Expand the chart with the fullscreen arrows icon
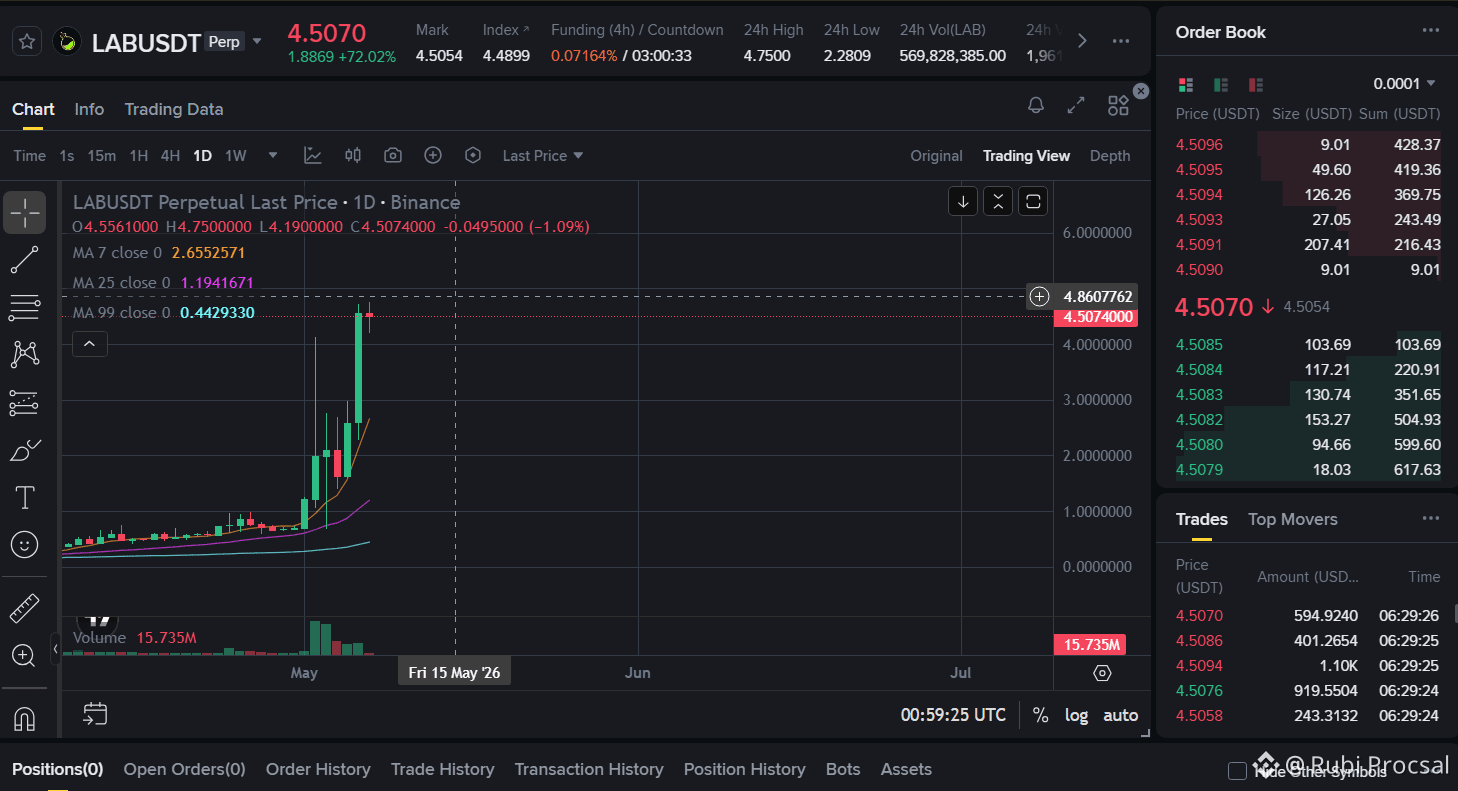 [1076, 106]
